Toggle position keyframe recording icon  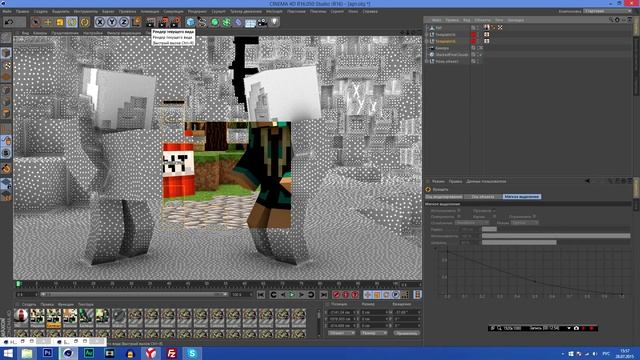(x=367, y=295)
